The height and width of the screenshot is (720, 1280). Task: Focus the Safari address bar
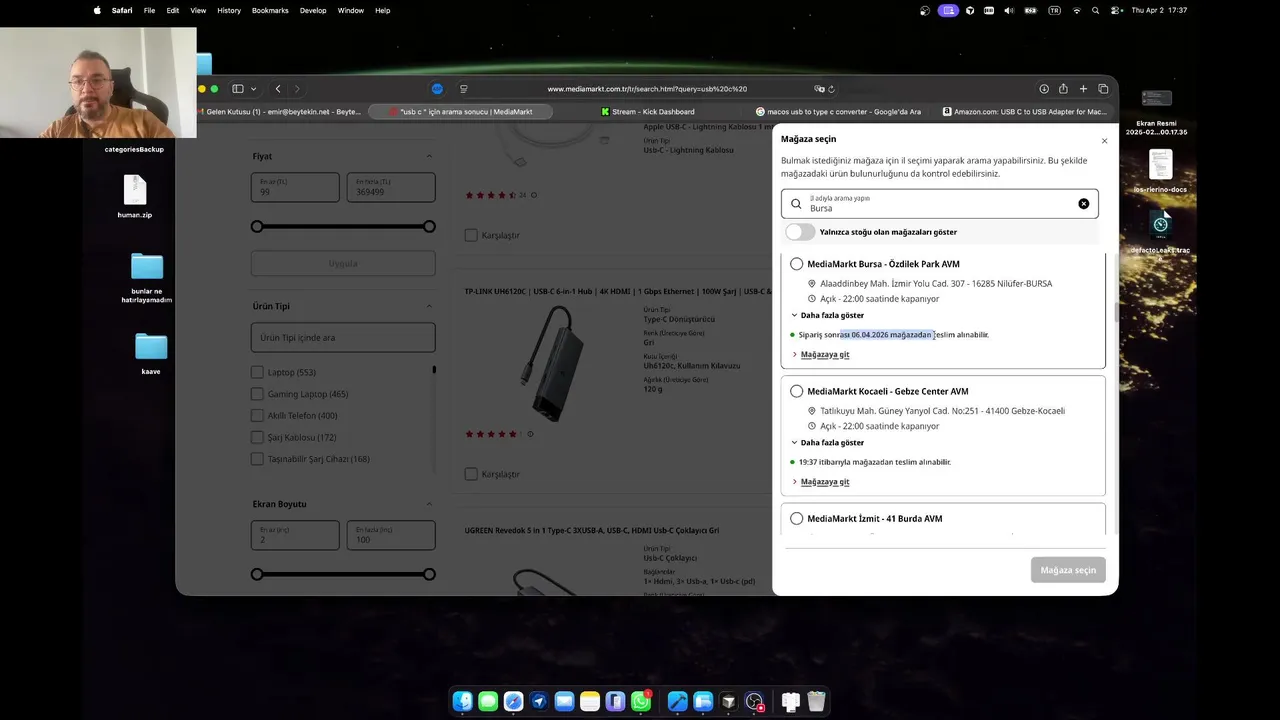(x=647, y=89)
